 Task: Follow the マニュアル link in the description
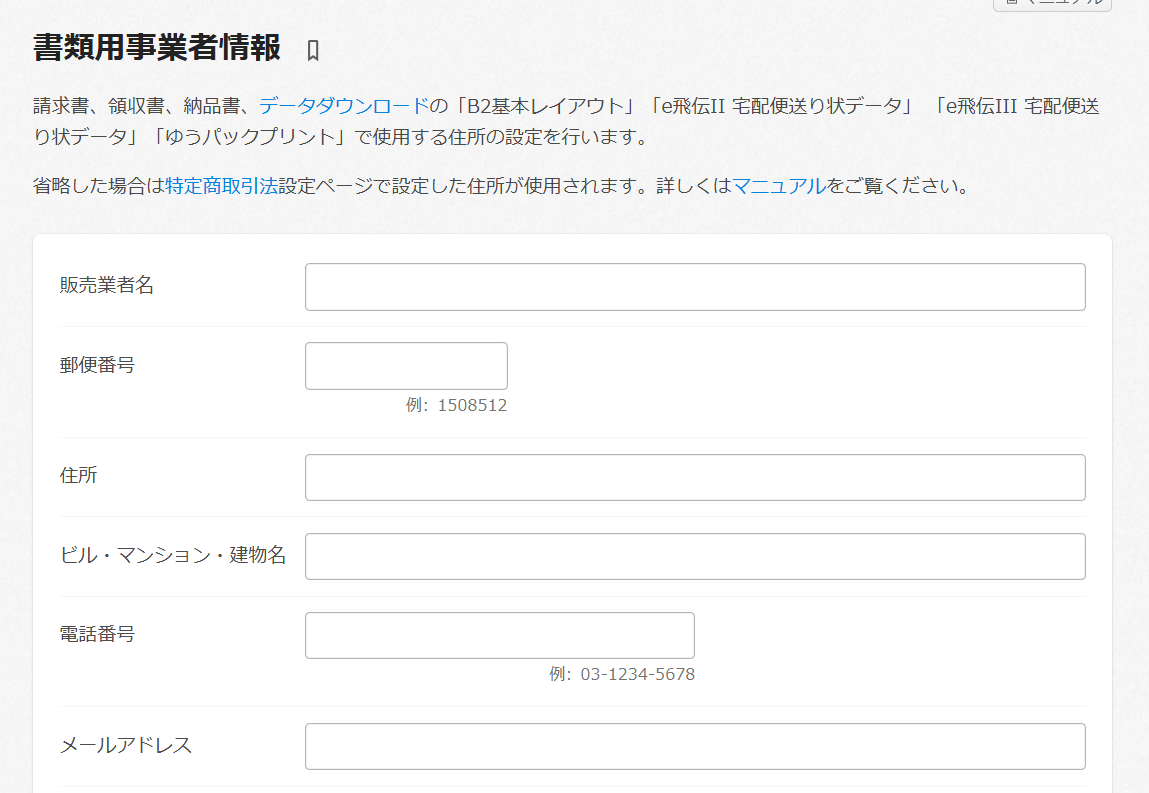tap(779, 186)
